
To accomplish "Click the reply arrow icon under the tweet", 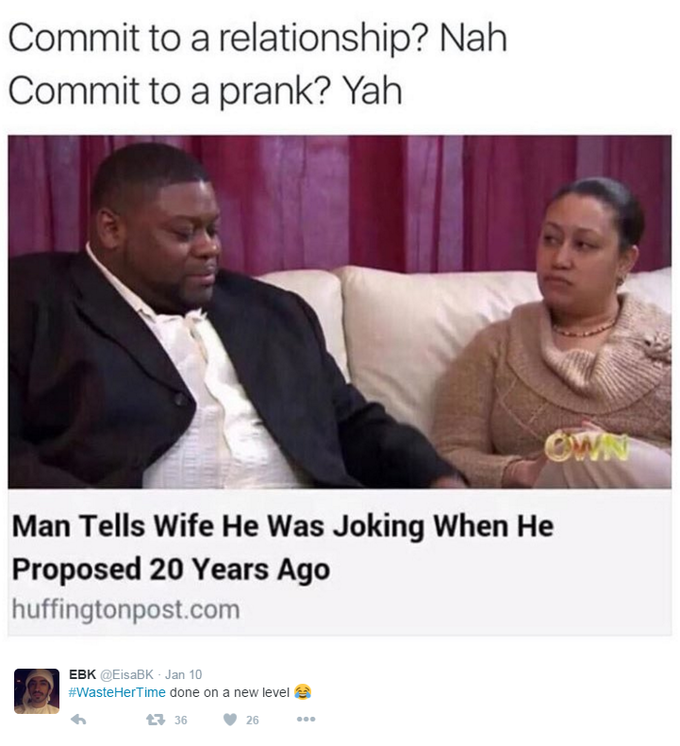I will tap(79, 719).
